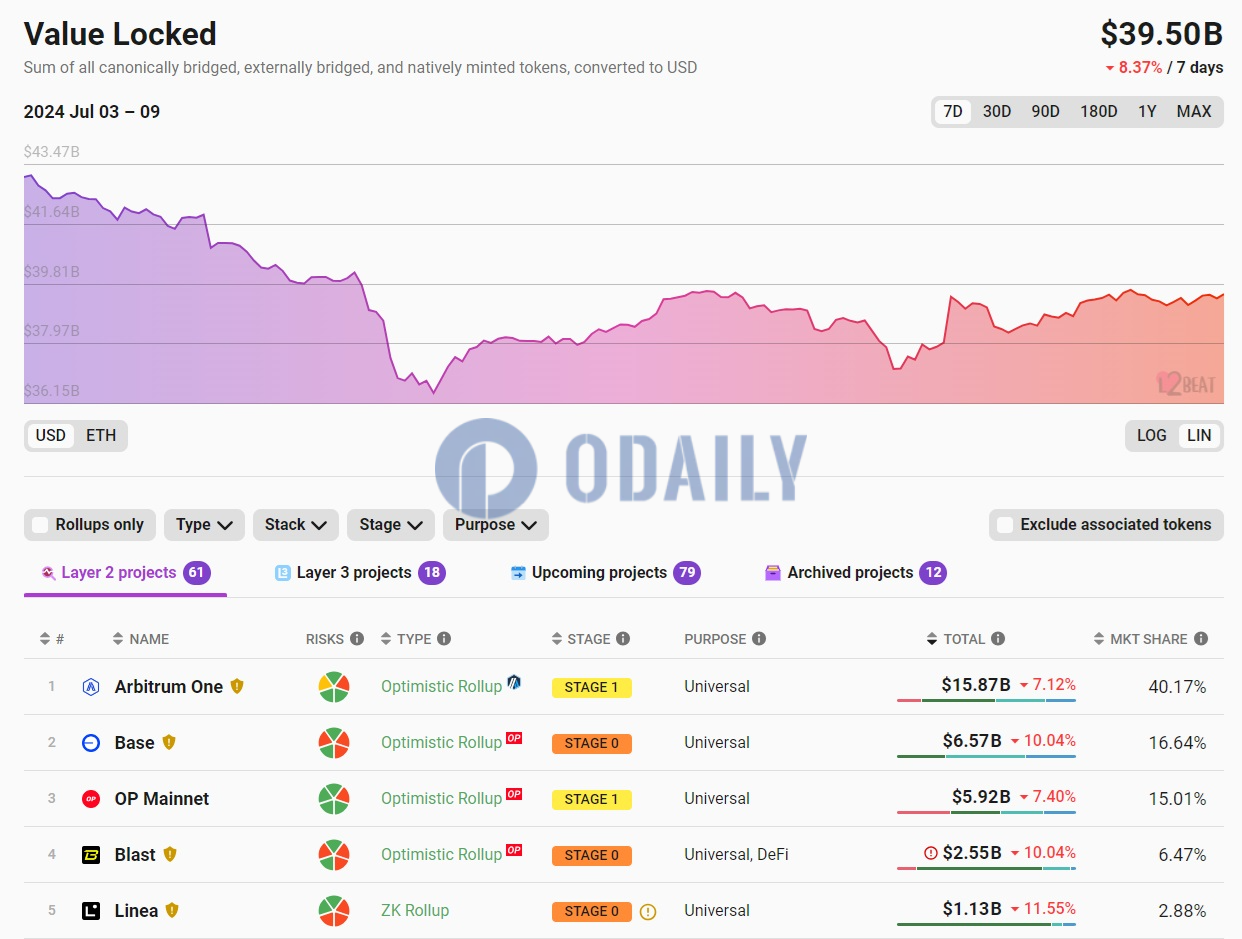
Task: Click the info icon beside RISKS header
Action: pos(357,639)
